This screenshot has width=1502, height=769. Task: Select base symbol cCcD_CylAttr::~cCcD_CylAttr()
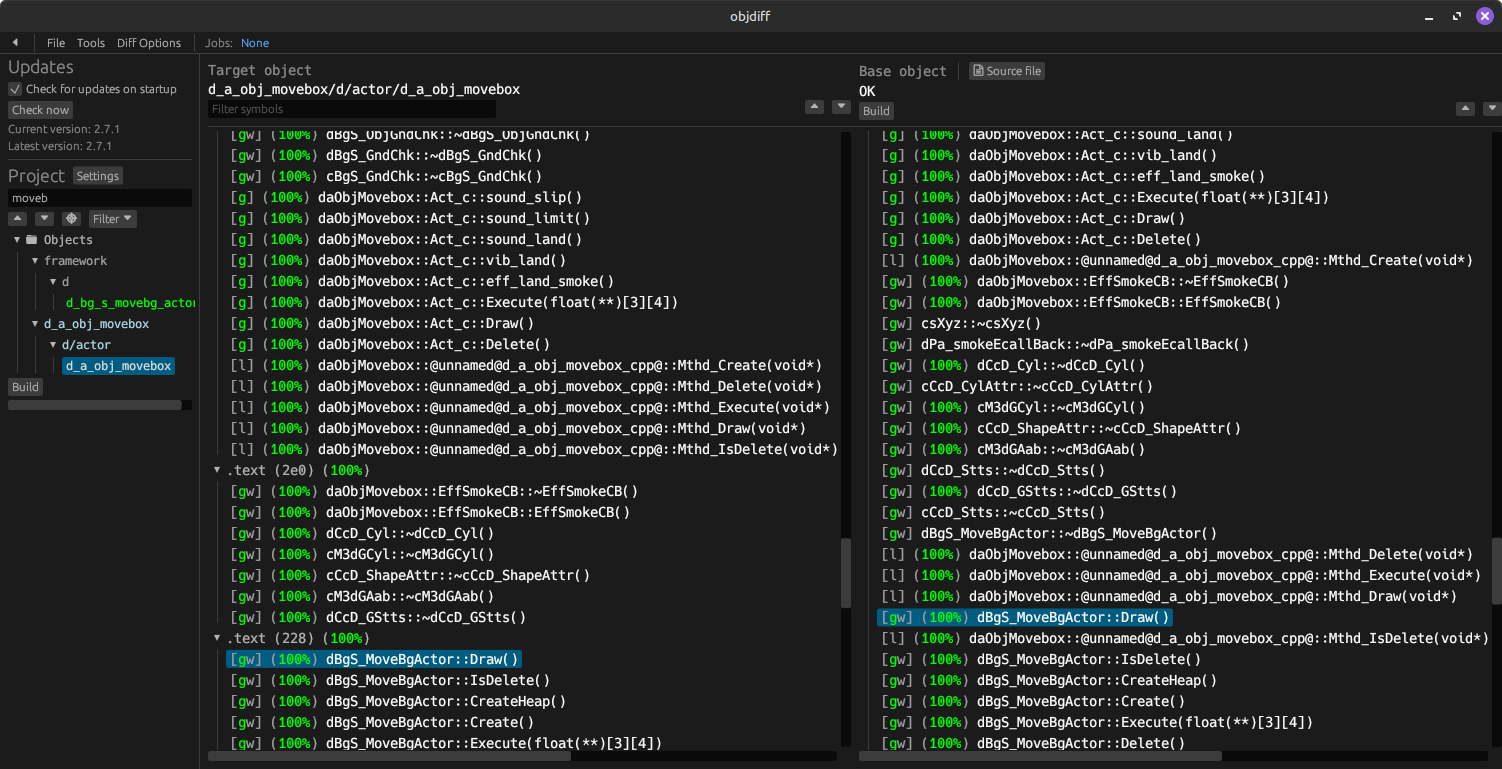(1017, 386)
